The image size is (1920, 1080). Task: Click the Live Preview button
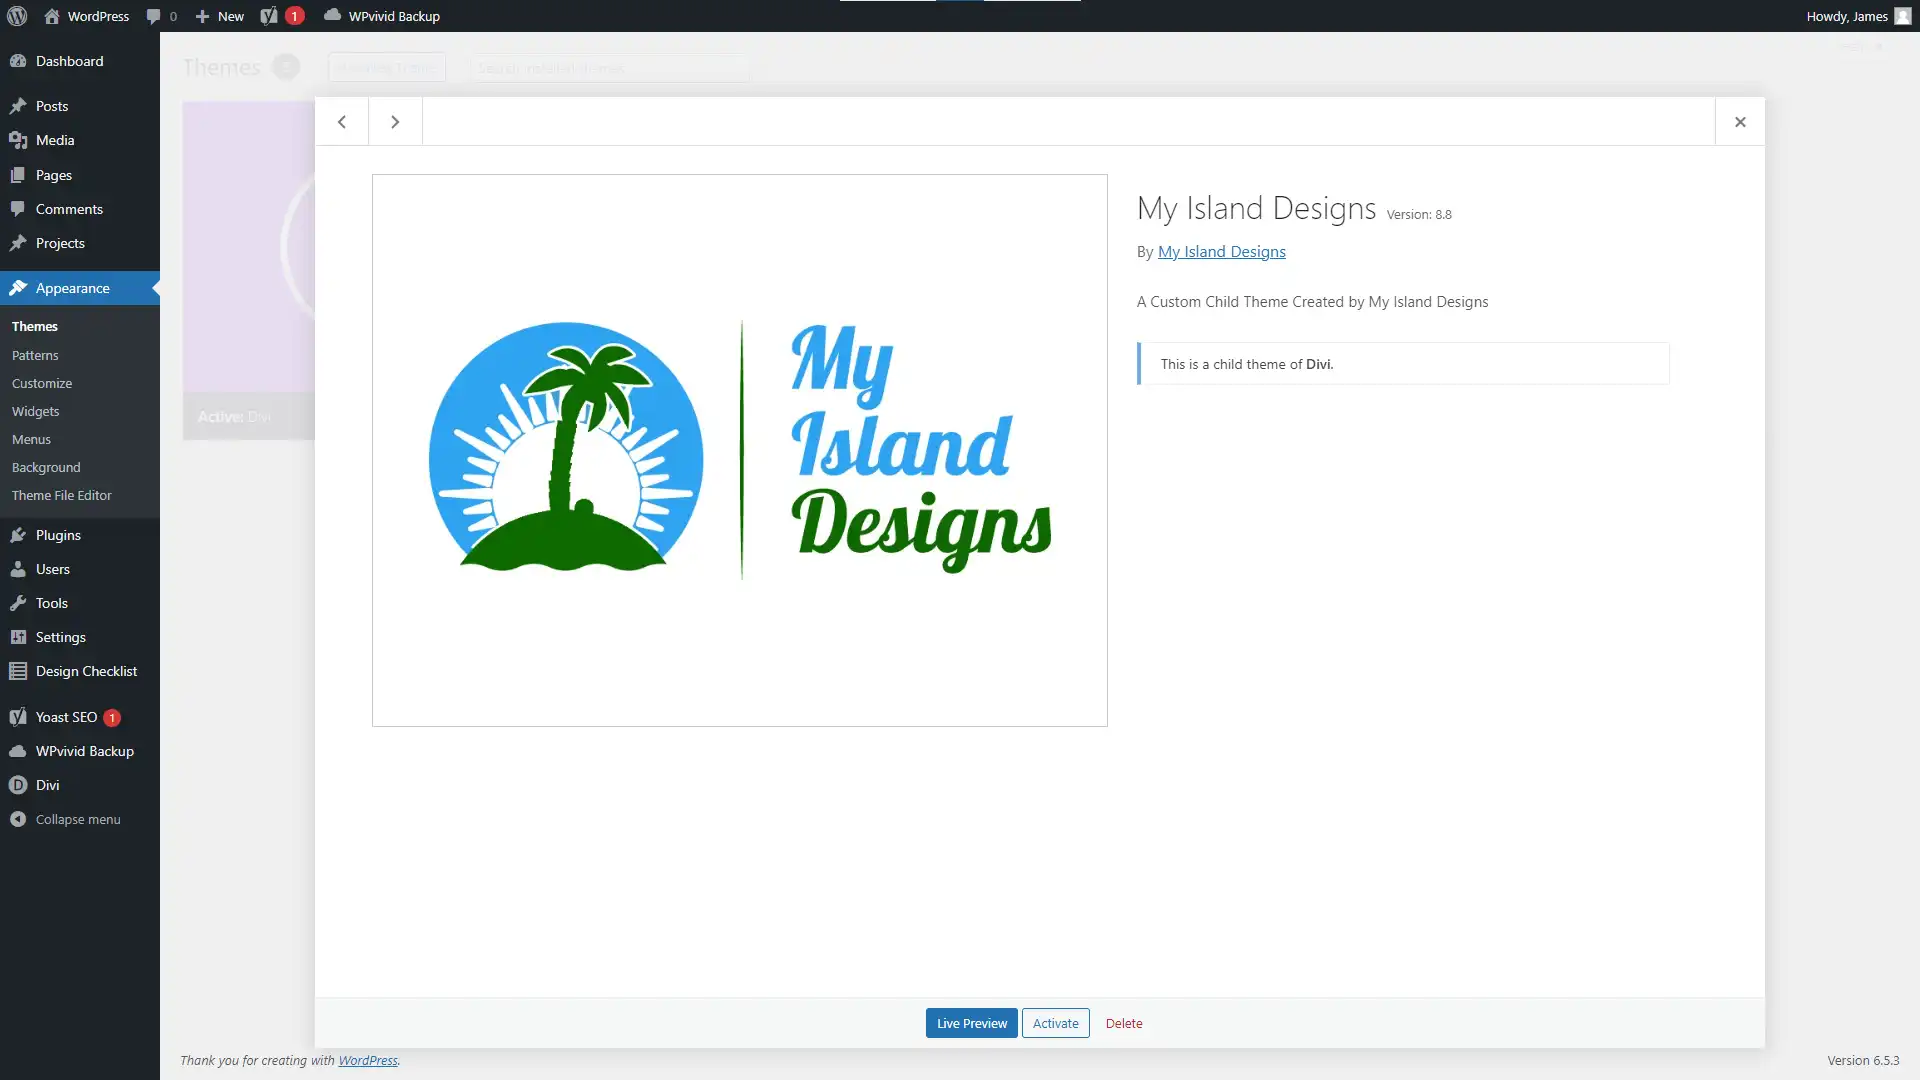click(971, 1023)
